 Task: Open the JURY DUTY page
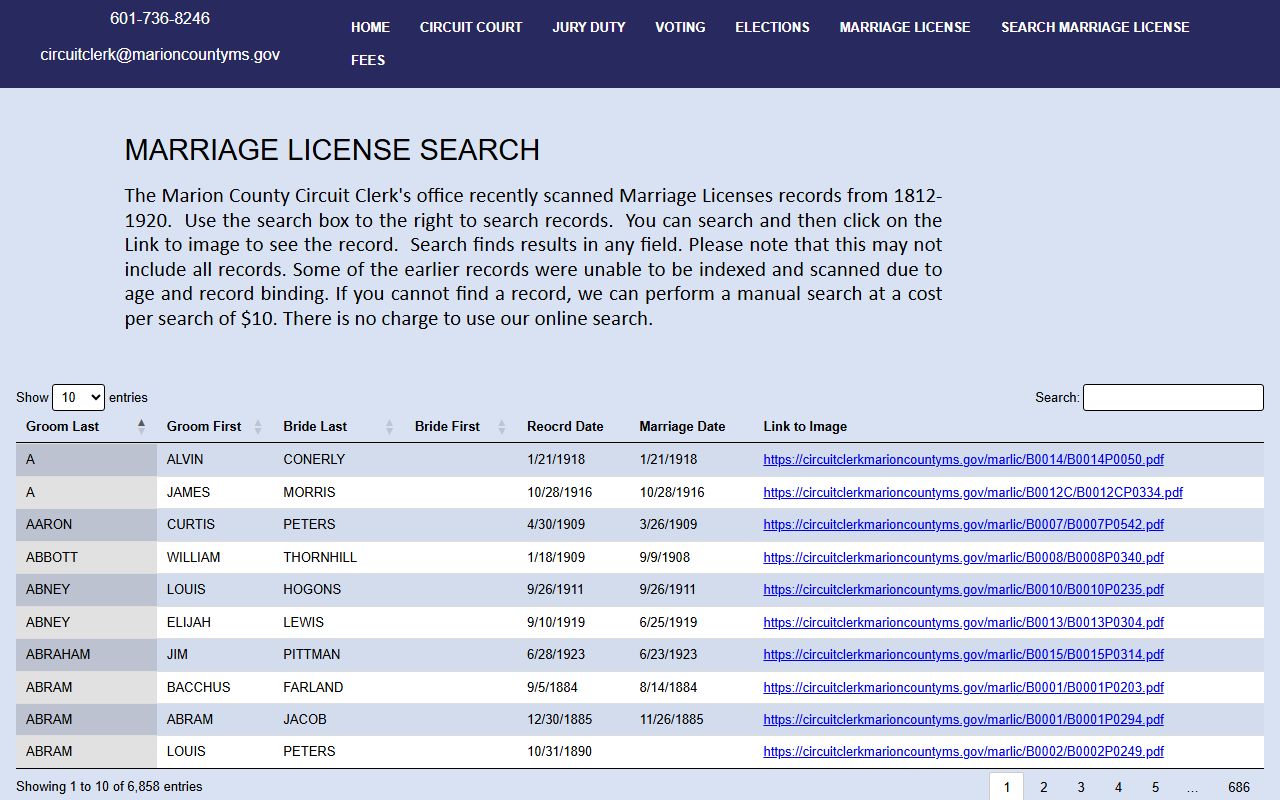coord(589,27)
